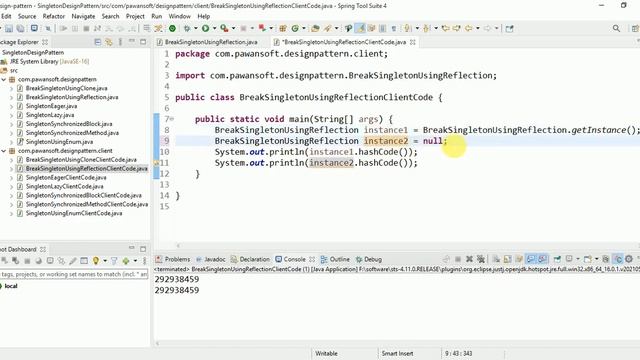Click the green Run button in toolbar
640x360 pixels.
(205, 28)
